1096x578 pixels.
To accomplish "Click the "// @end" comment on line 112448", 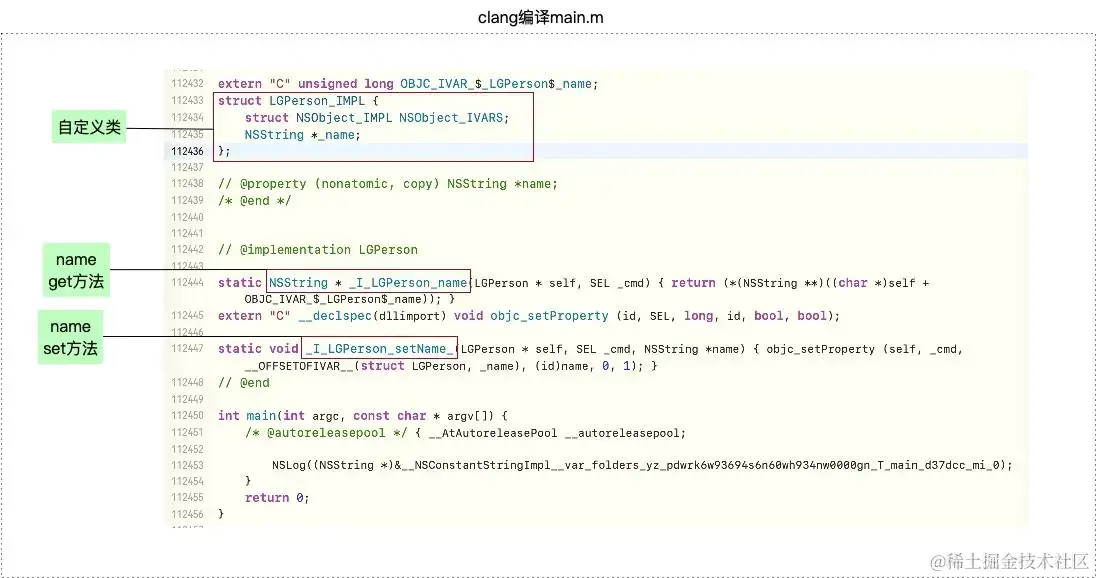I will coord(243,382).
